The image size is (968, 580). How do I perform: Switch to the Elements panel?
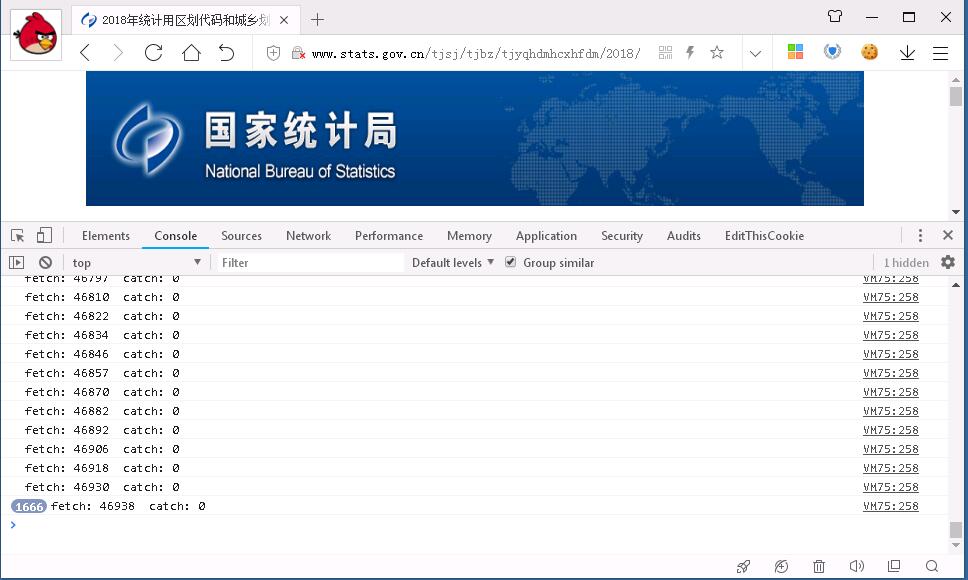(106, 236)
